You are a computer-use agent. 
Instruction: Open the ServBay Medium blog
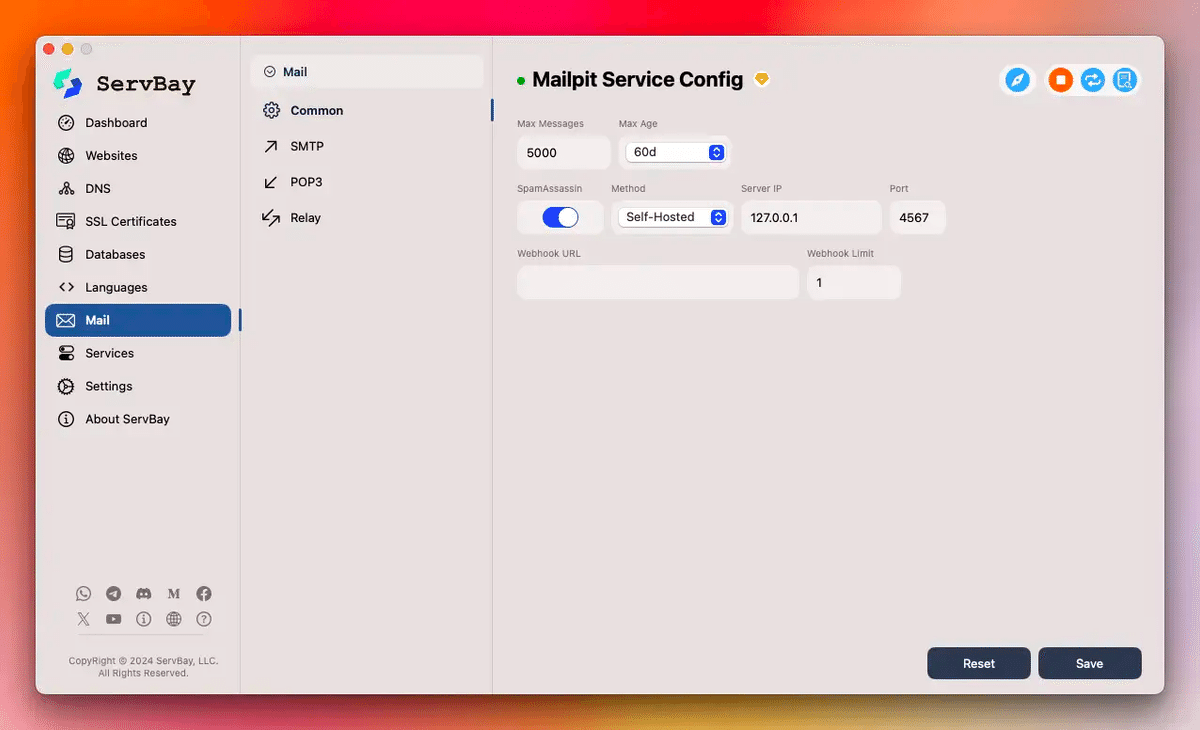tap(174, 593)
